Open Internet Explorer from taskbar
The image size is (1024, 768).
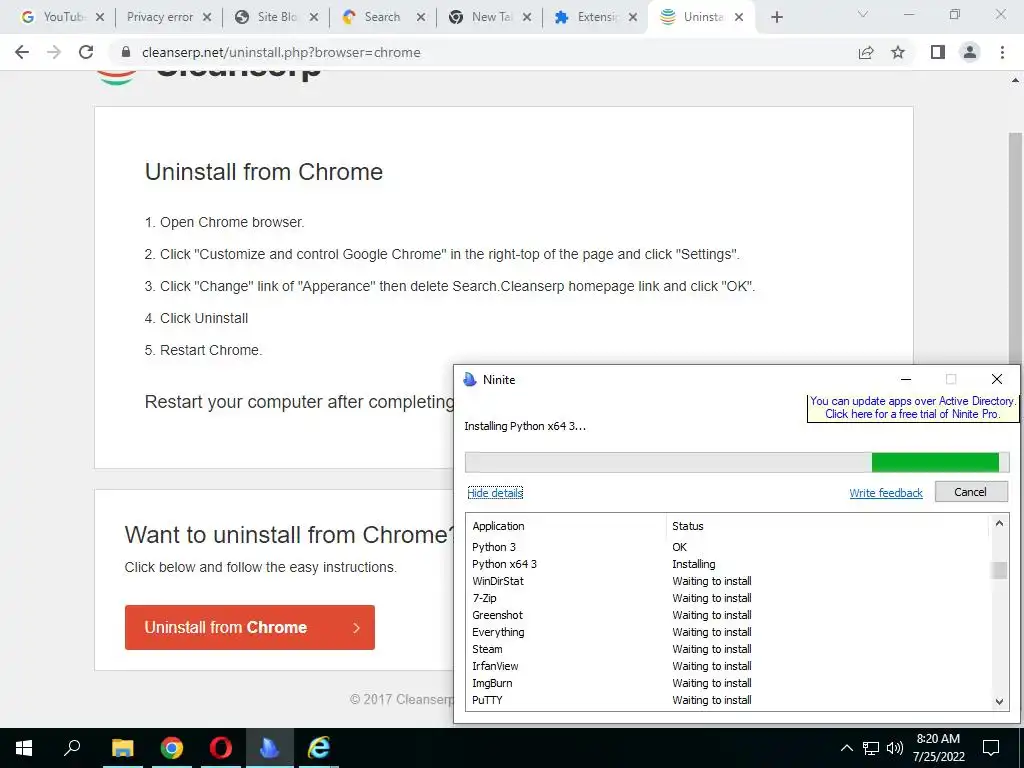pos(319,748)
